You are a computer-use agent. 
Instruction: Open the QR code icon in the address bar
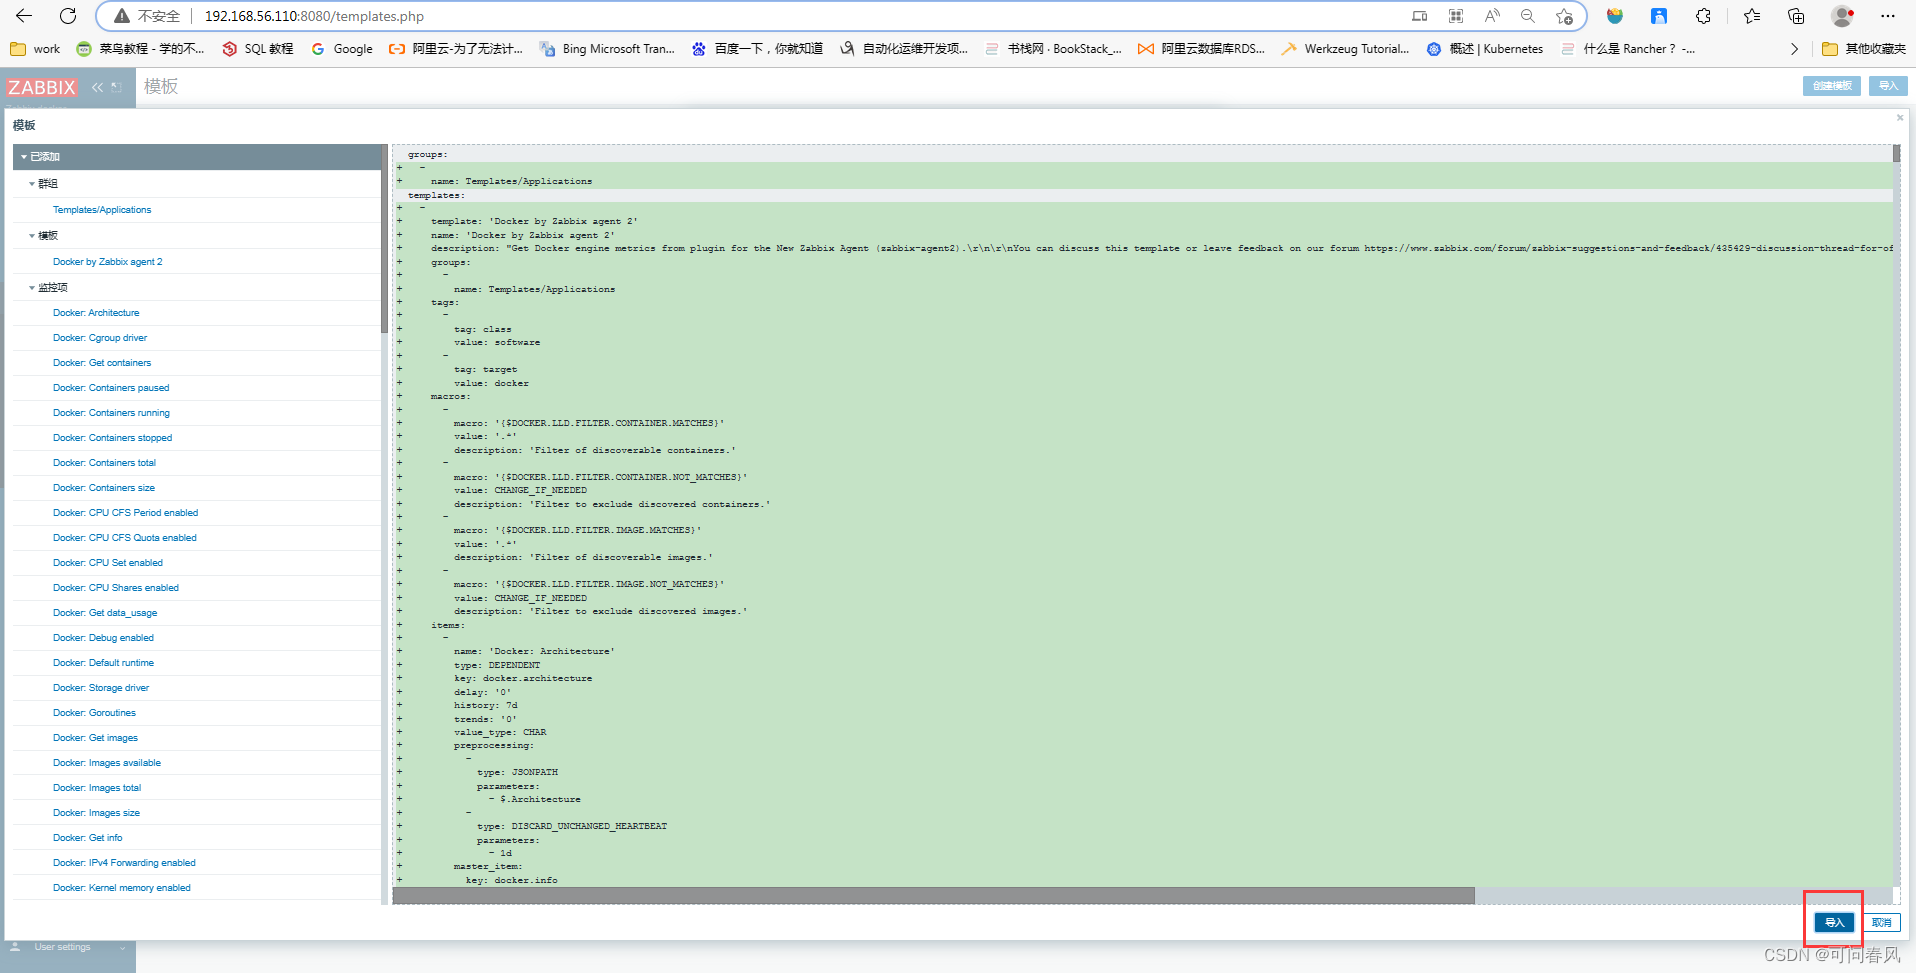coord(1456,16)
